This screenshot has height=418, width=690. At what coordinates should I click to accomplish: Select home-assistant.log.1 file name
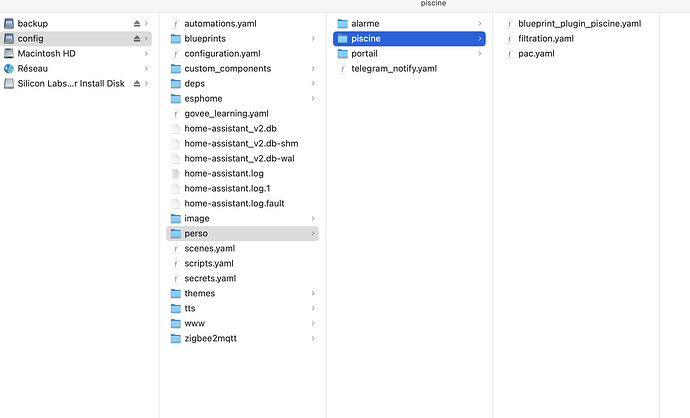click(227, 189)
